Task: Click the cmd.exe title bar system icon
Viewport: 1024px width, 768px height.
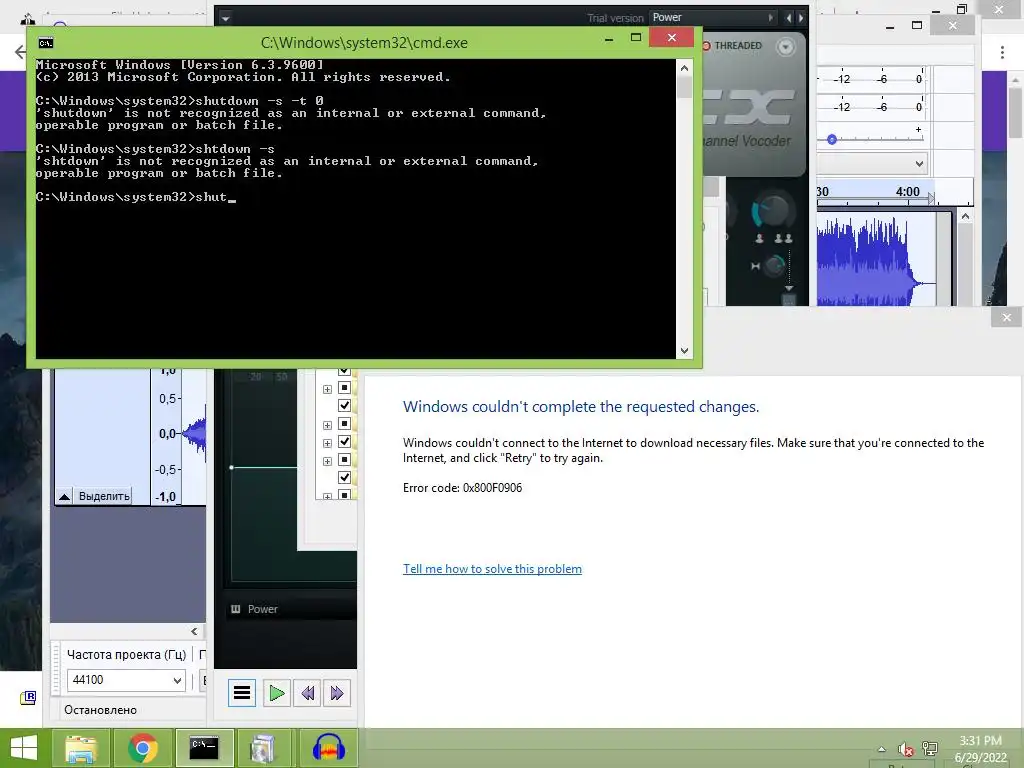Action: coord(46,43)
